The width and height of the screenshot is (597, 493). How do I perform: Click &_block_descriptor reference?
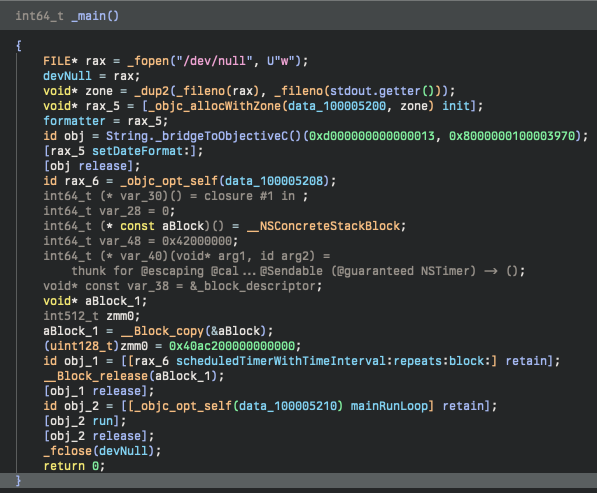pos(252,286)
